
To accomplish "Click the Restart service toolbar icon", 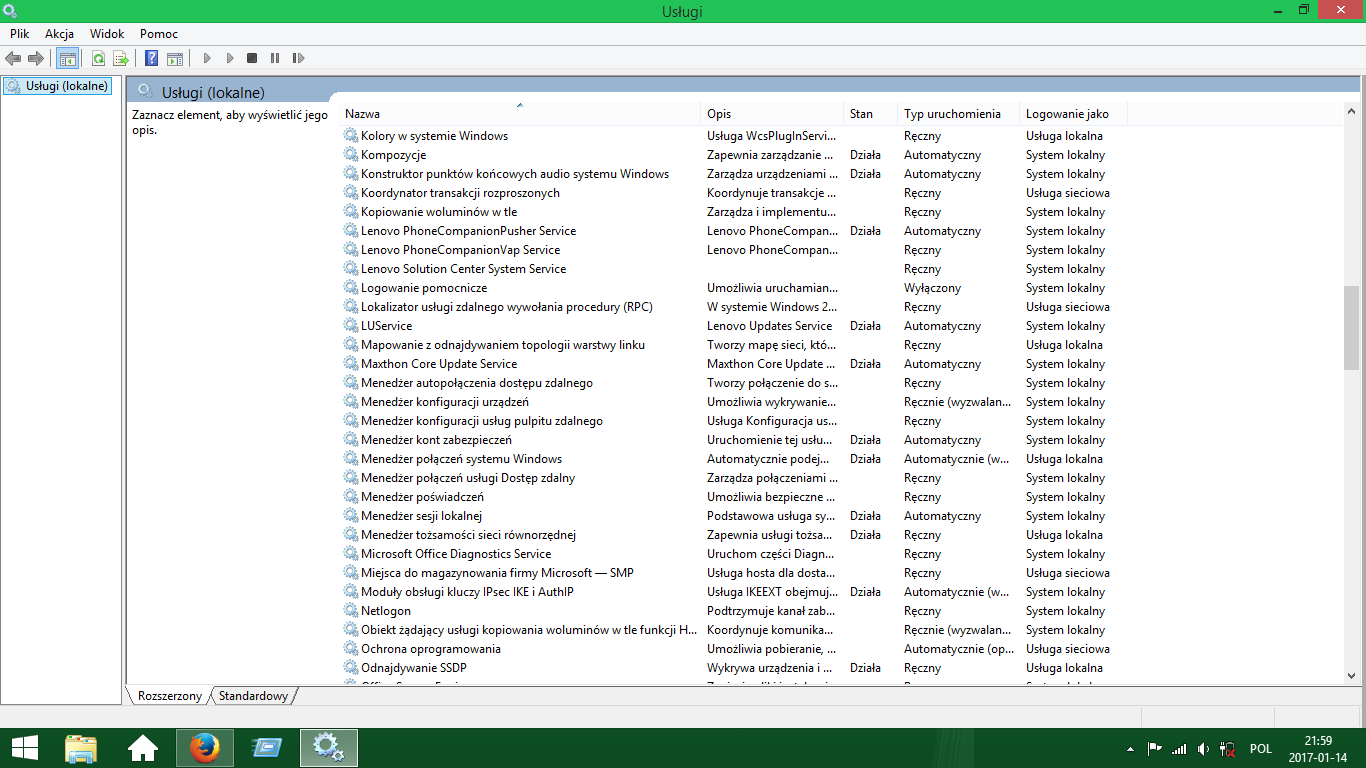I will click(298, 59).
